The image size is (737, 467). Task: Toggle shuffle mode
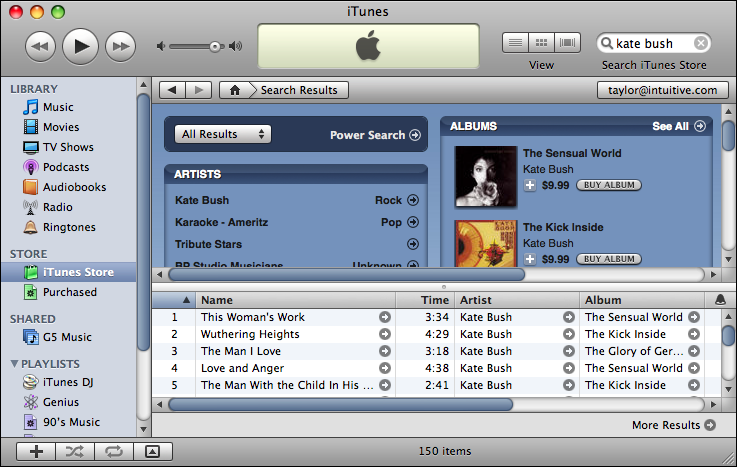75,451
